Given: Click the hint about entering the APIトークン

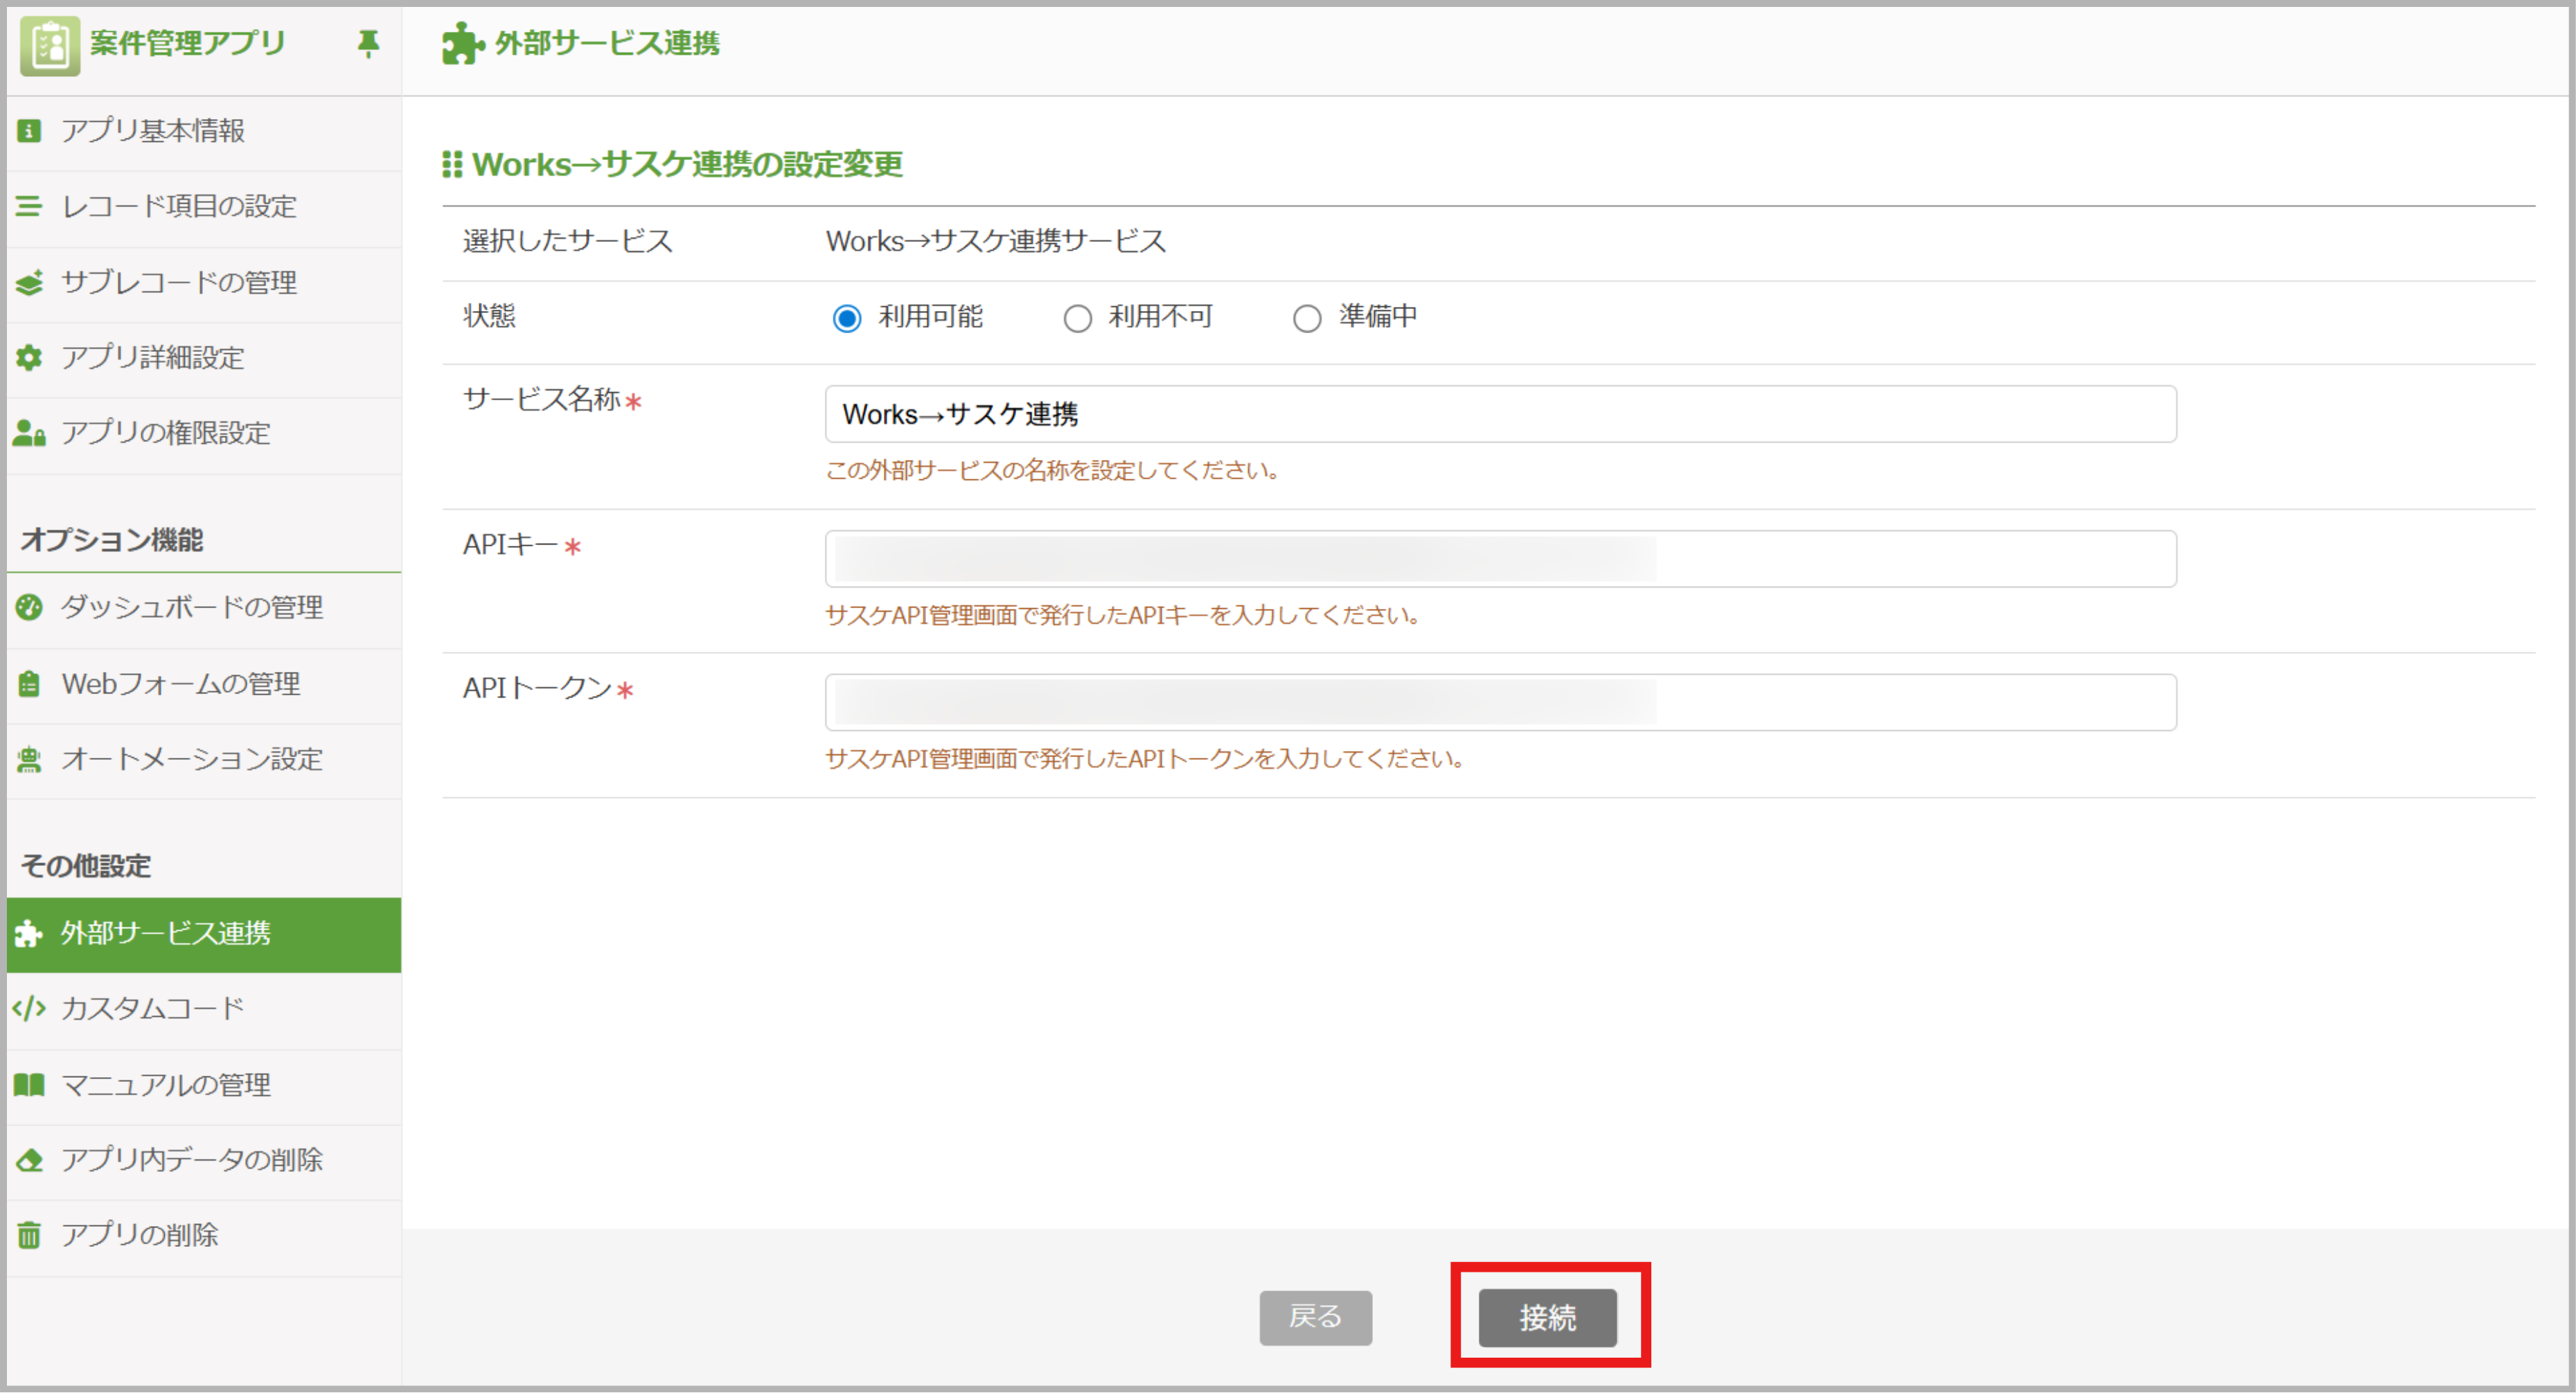Looking at the screenshot, I should [x=1145, y=759].
